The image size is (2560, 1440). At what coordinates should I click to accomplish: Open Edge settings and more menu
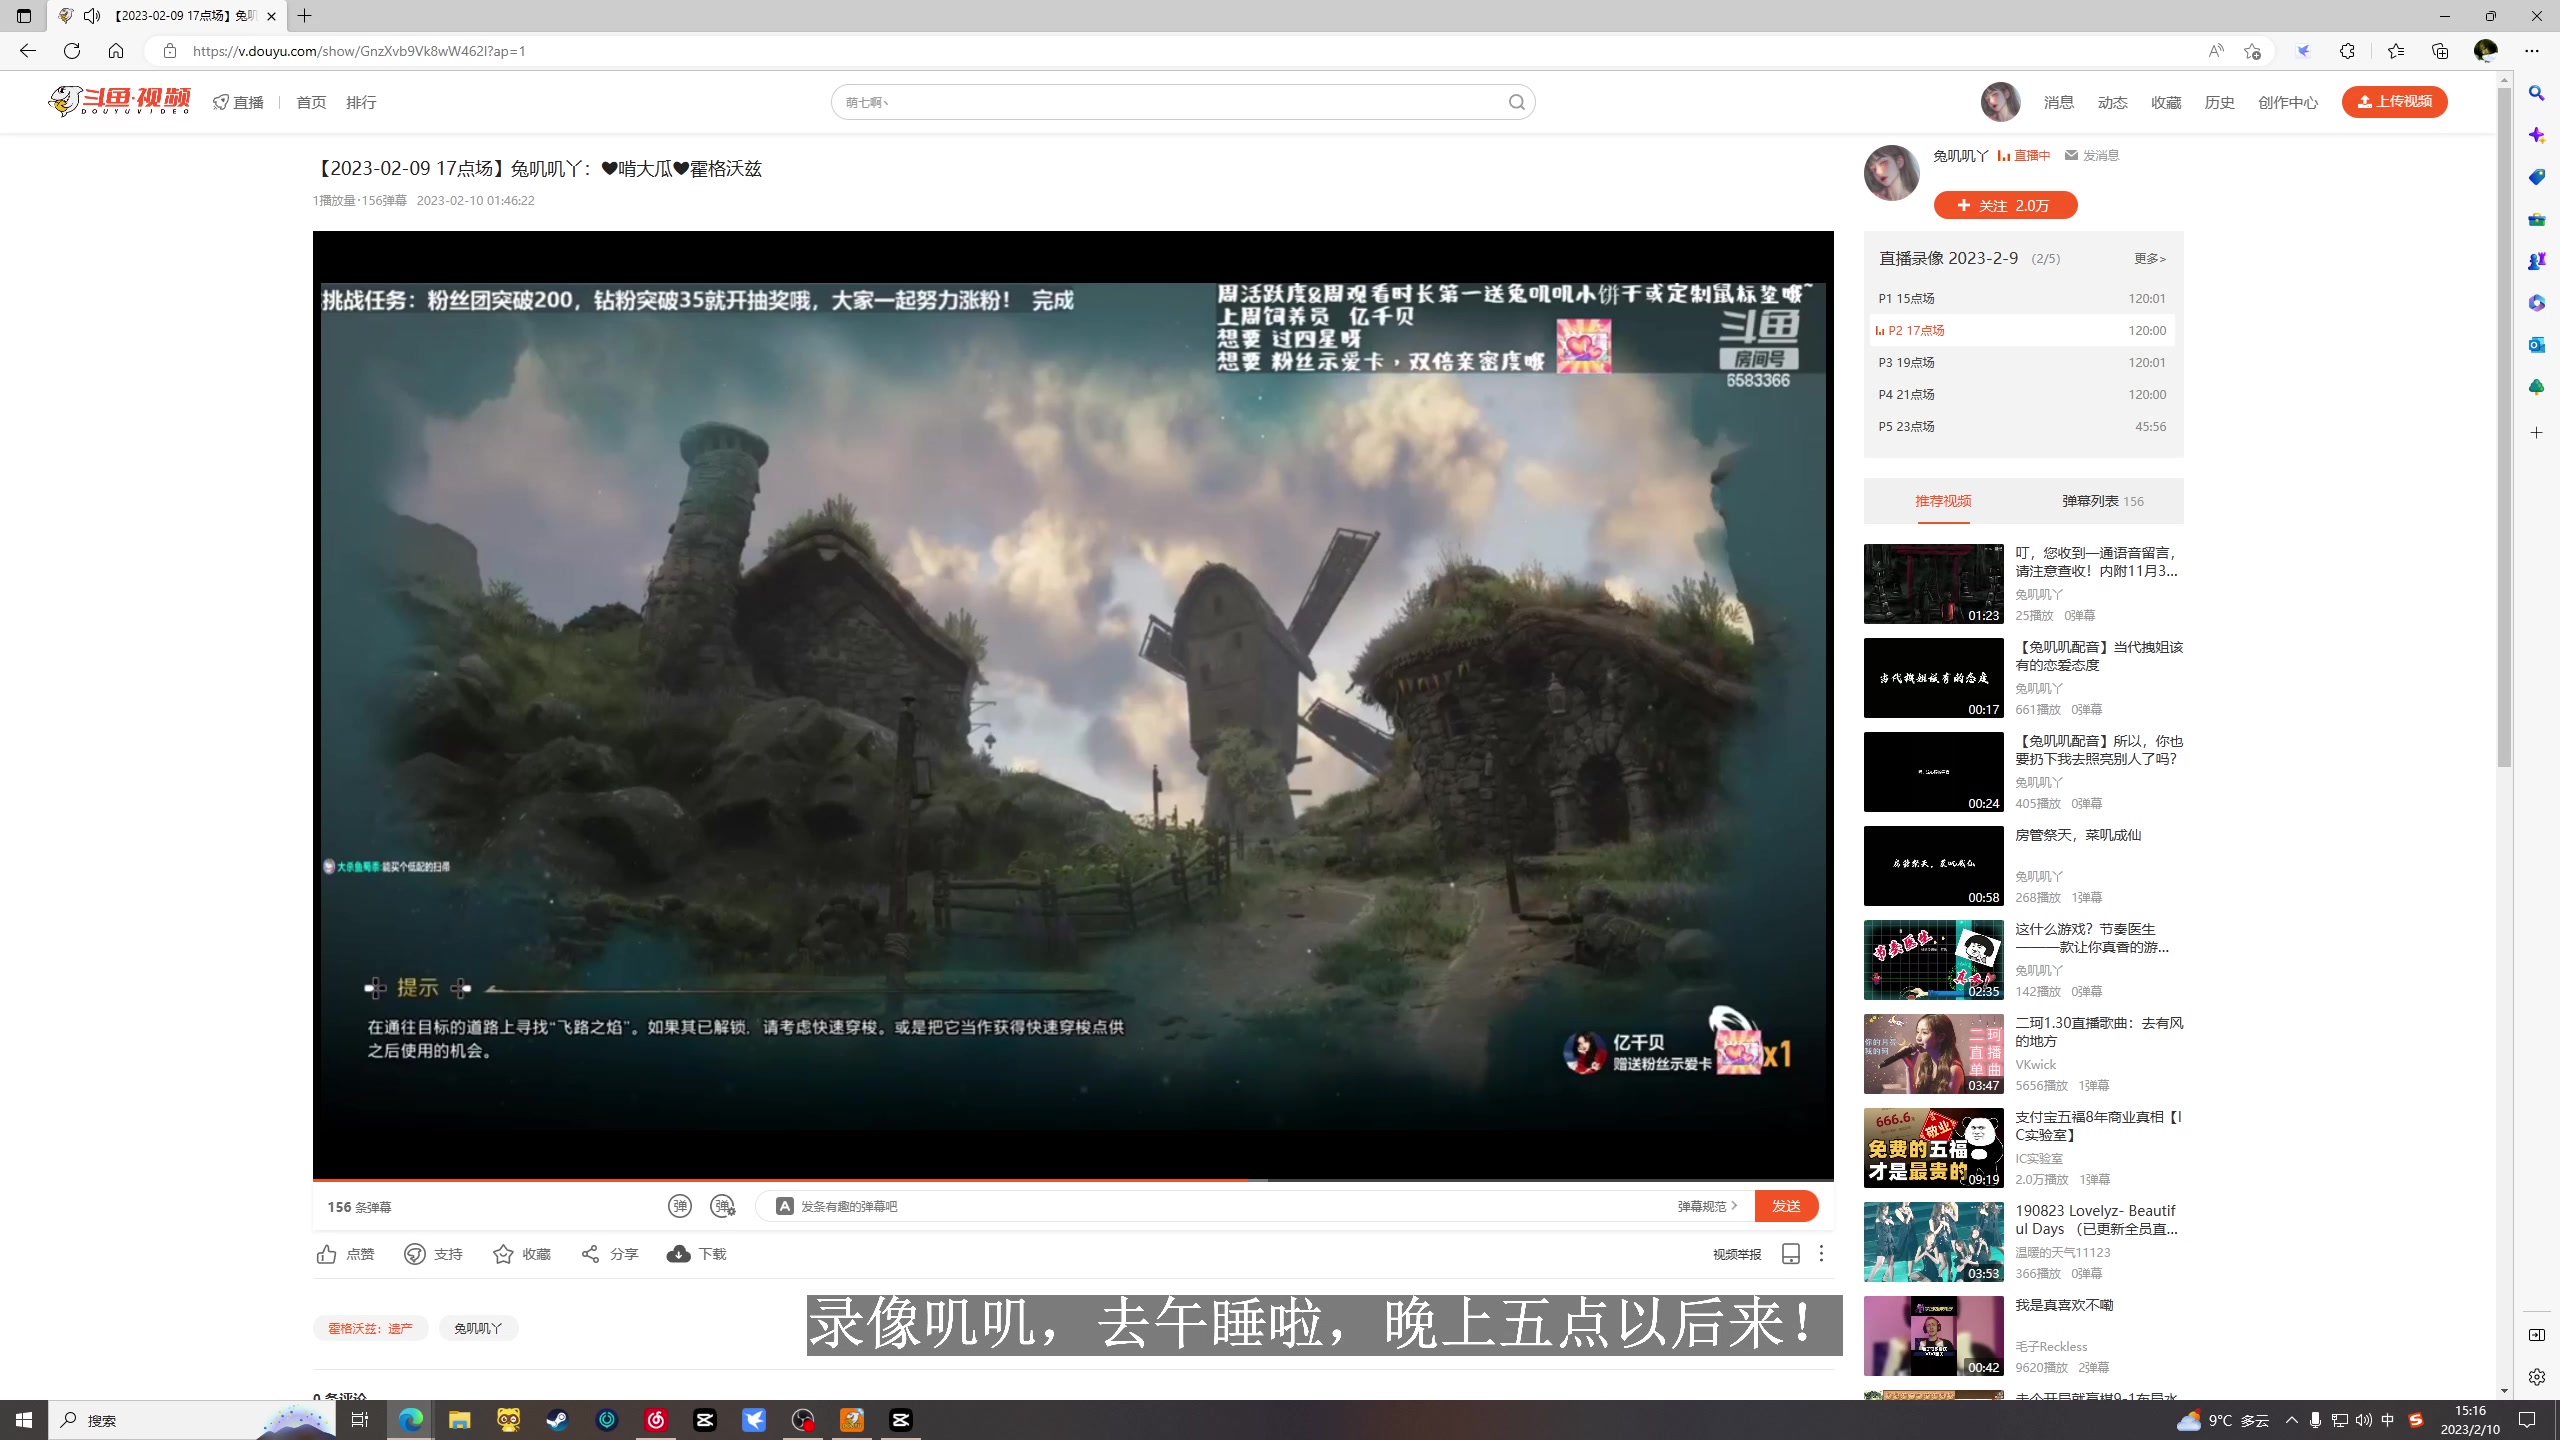tap(2531, 51)
